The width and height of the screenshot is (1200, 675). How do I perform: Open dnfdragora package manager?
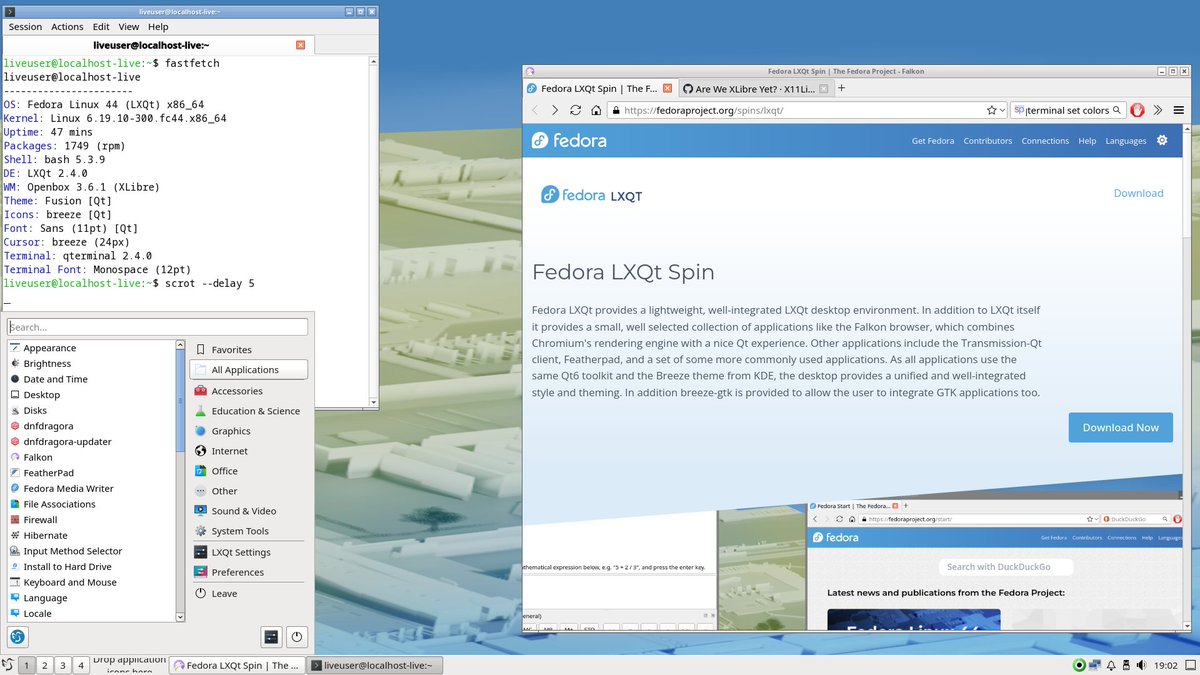tap(92, 426)
